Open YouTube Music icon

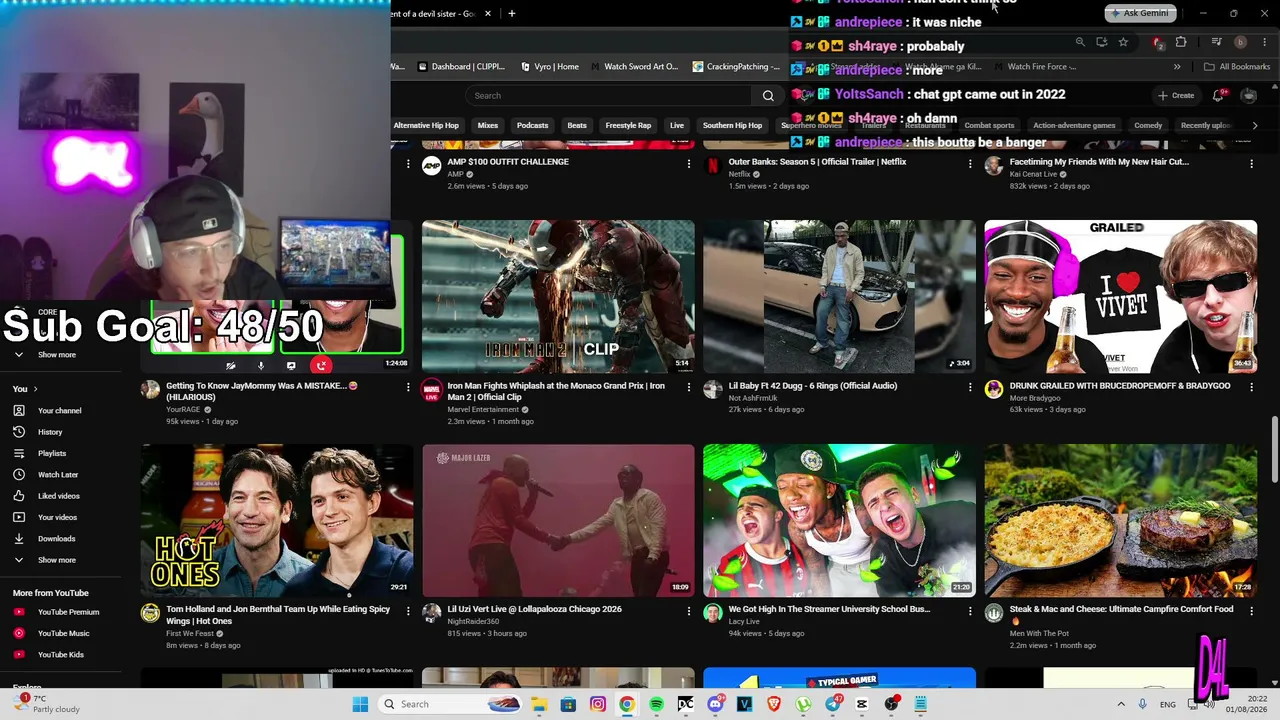tap(19, 633)
